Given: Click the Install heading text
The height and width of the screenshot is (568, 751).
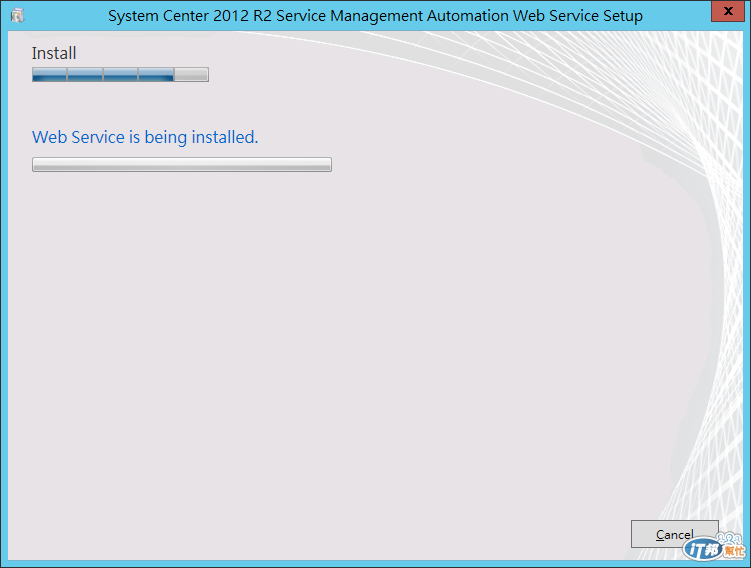Looking at the screenshot, I should click(x=54, y=53).
